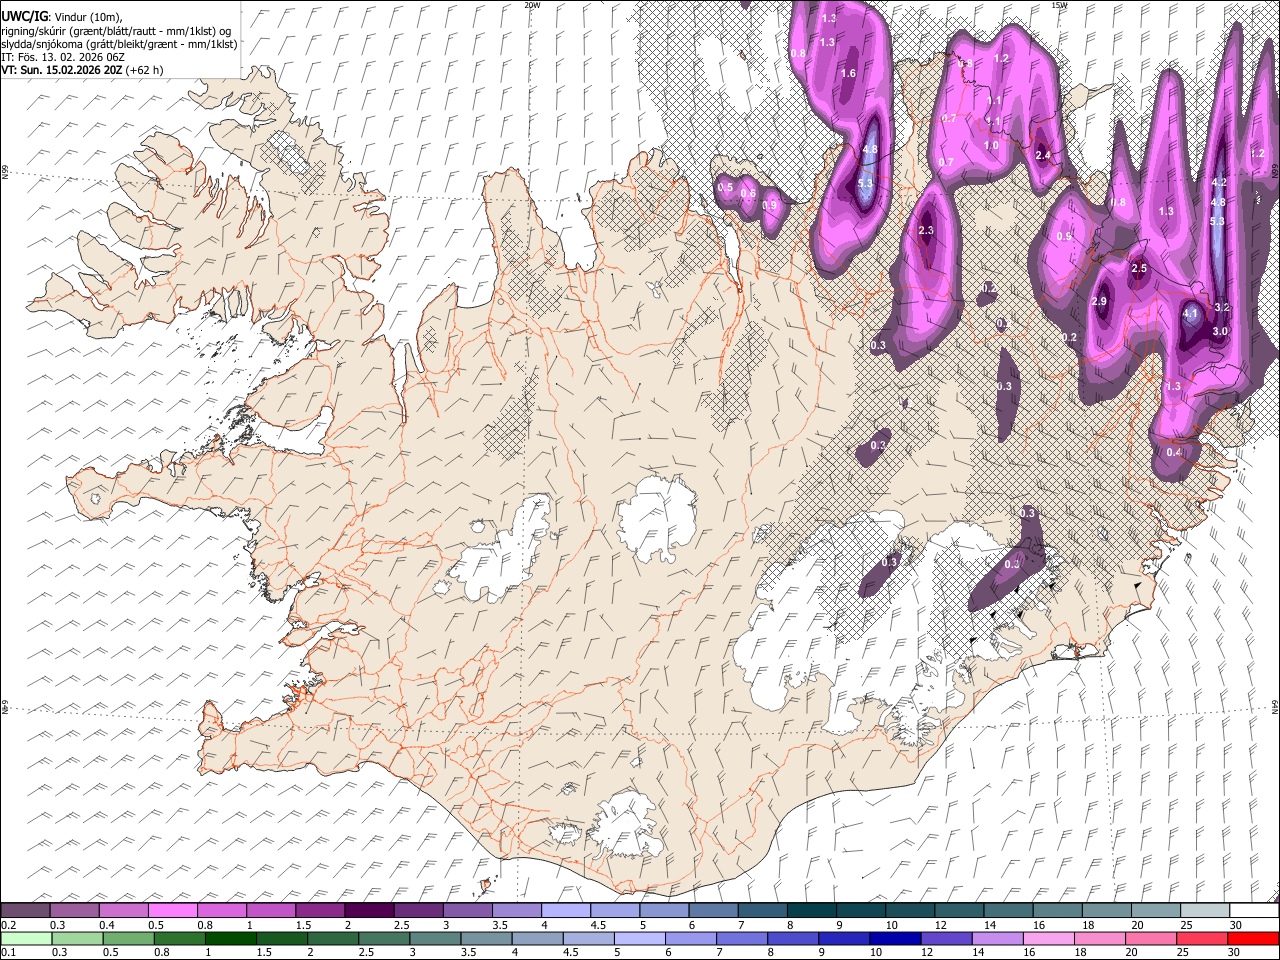Pick the pale green first swatch of lower legend
Image resolution: width=1280 pixels, height=960 pixels.
point(26,939)
